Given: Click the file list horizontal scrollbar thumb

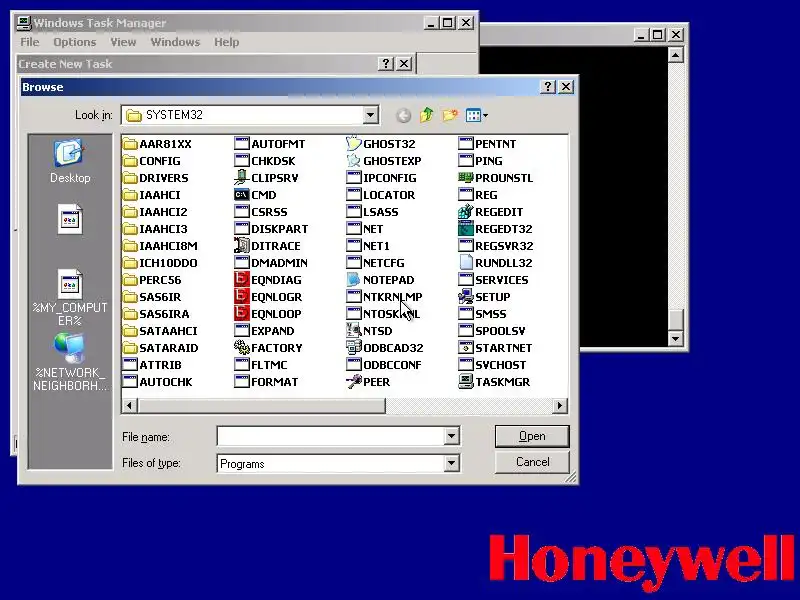Looking at the screenshot, I should tap(261, 406).
